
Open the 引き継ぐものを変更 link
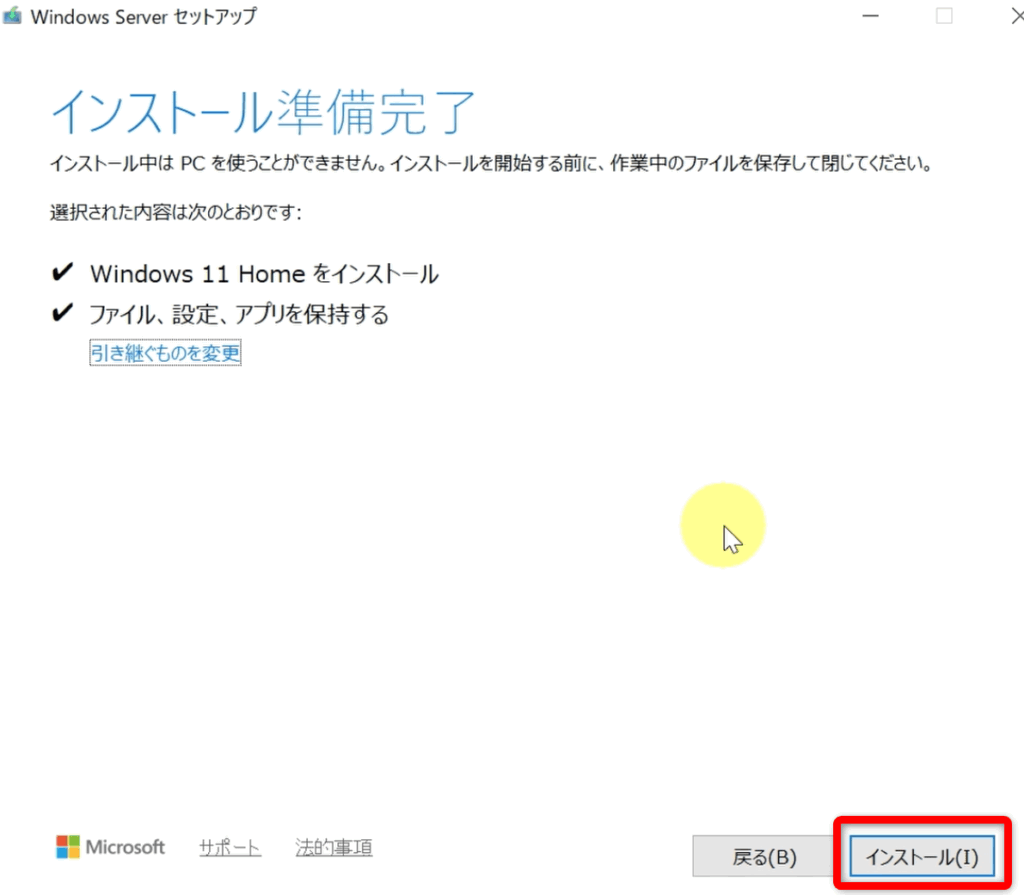coord(165,353)
